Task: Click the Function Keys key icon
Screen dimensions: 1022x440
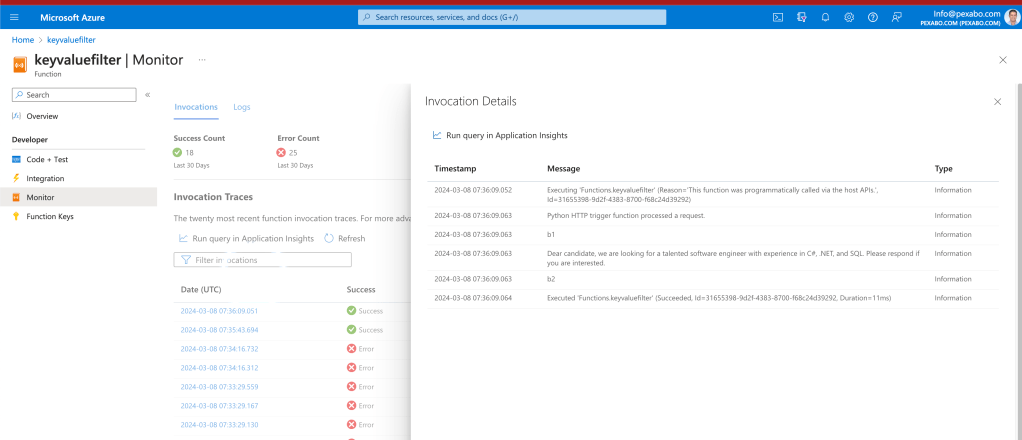Action: pyautogui.click(x=16, y=216)
